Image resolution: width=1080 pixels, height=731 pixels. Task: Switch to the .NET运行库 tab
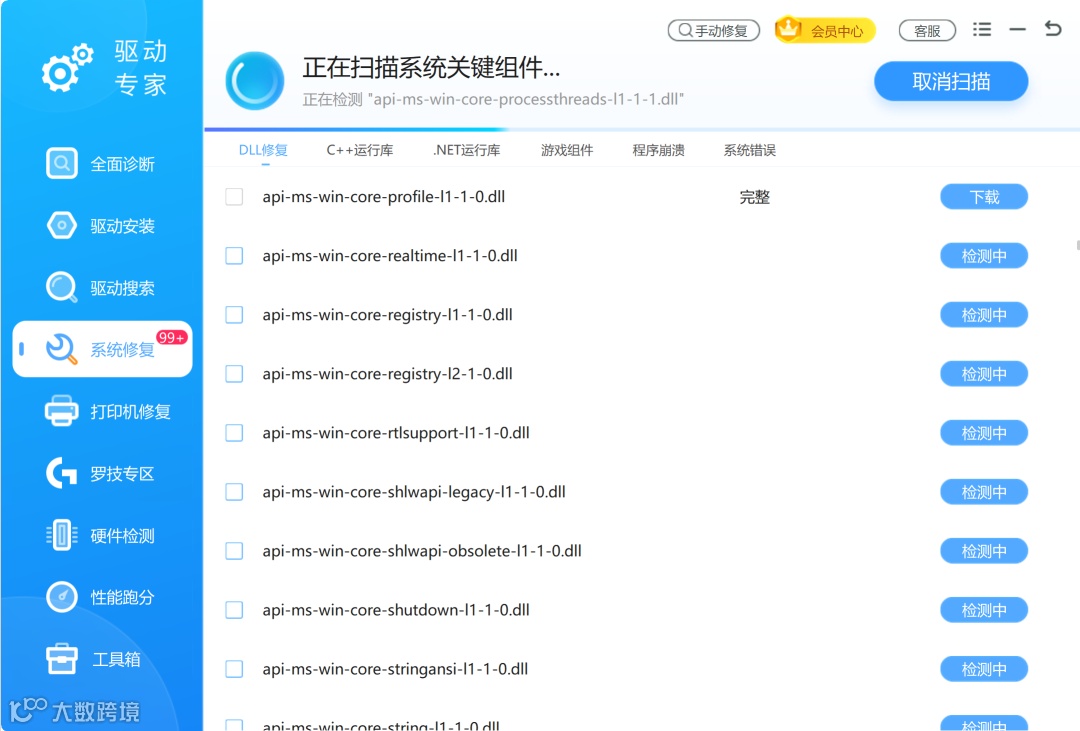(466, 150)
